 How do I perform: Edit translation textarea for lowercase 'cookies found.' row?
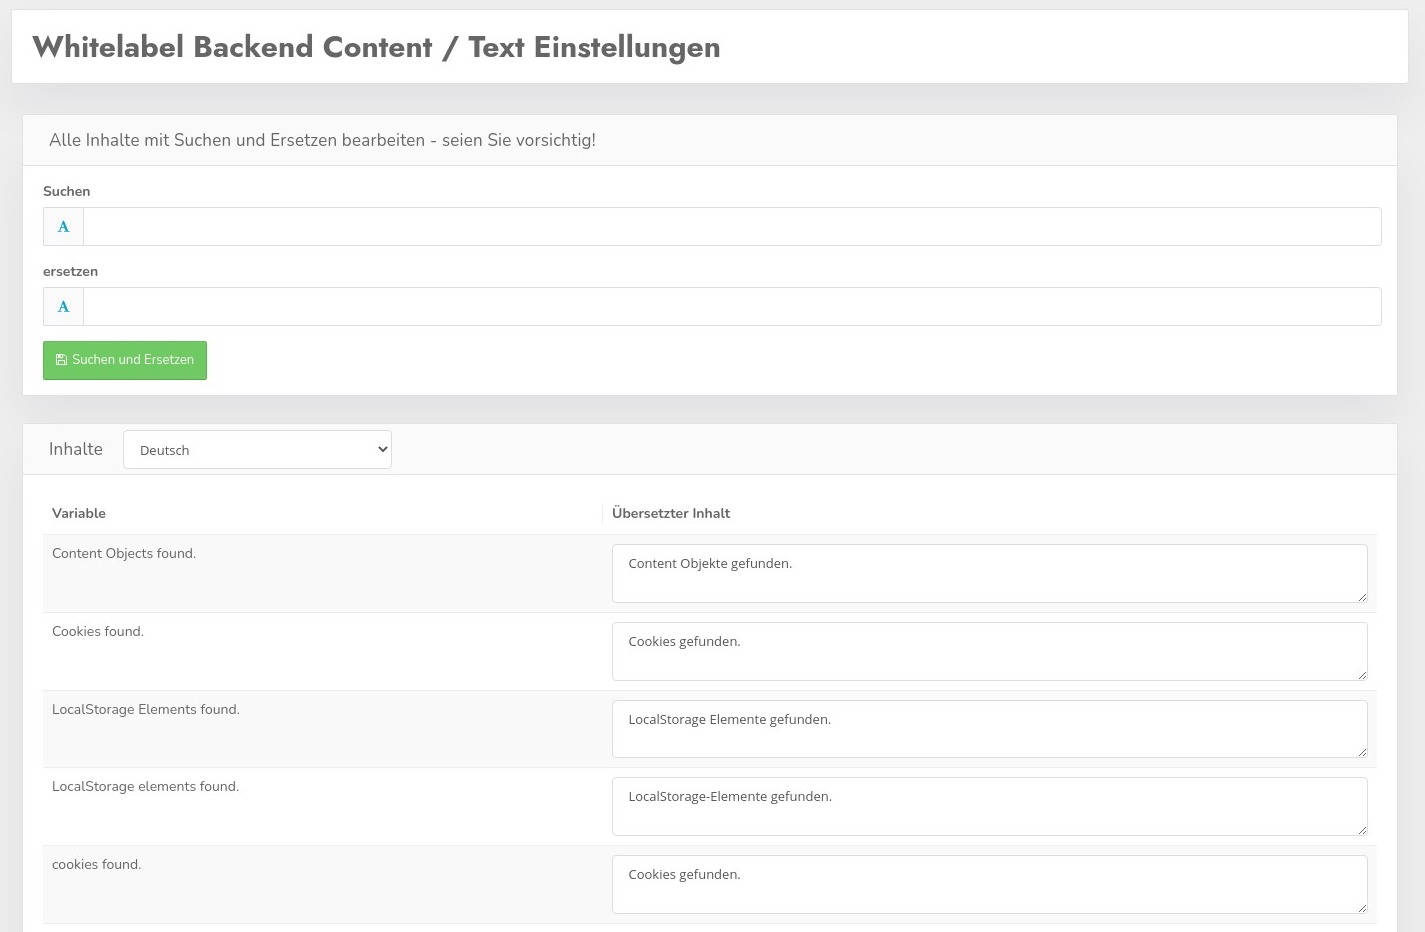[x=988, y=884]
